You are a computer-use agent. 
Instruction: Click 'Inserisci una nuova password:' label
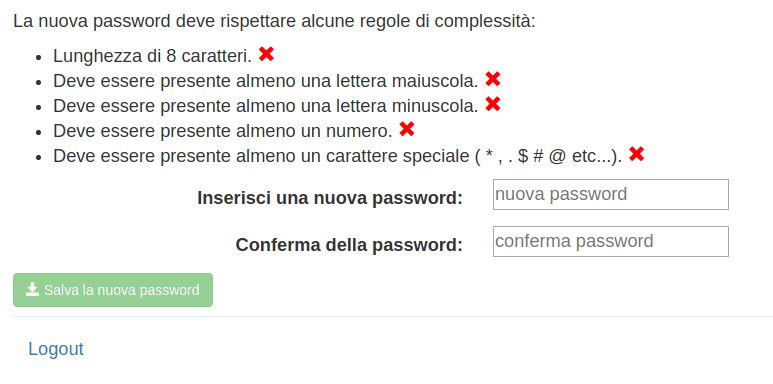click(330, 198)
